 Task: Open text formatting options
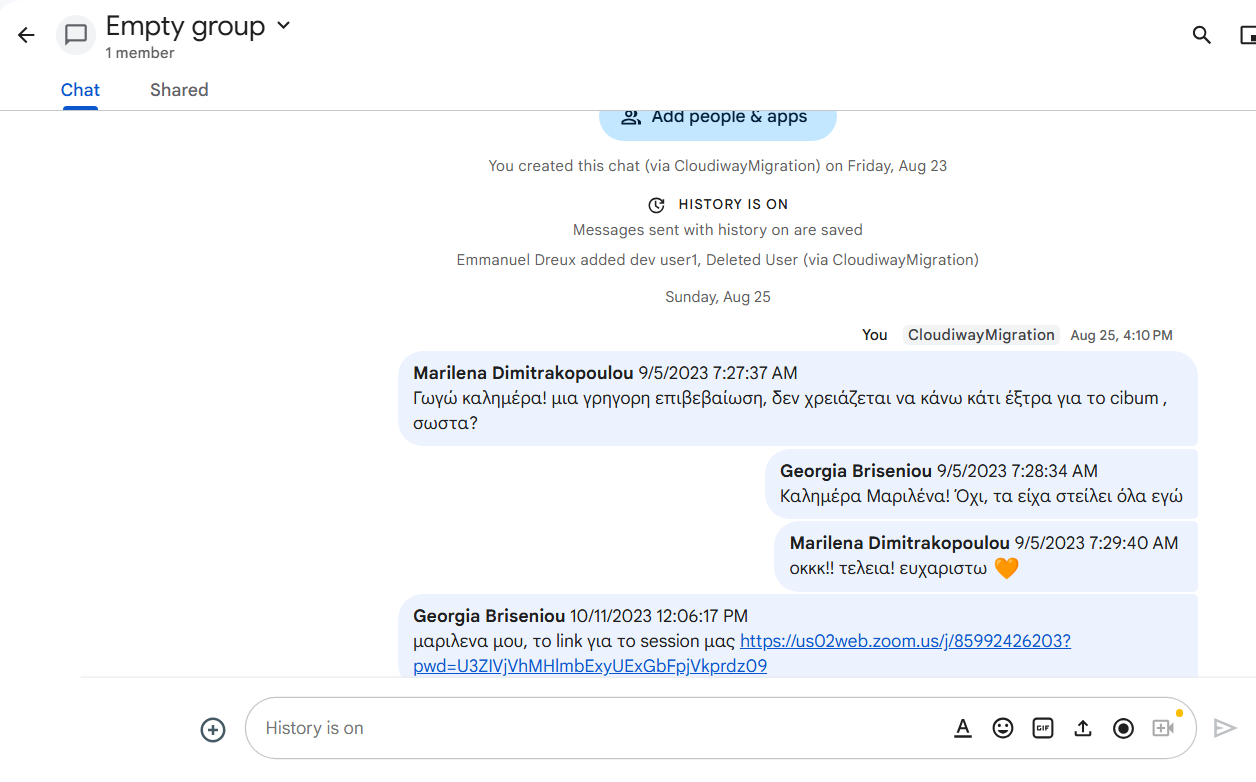point(963,728)
